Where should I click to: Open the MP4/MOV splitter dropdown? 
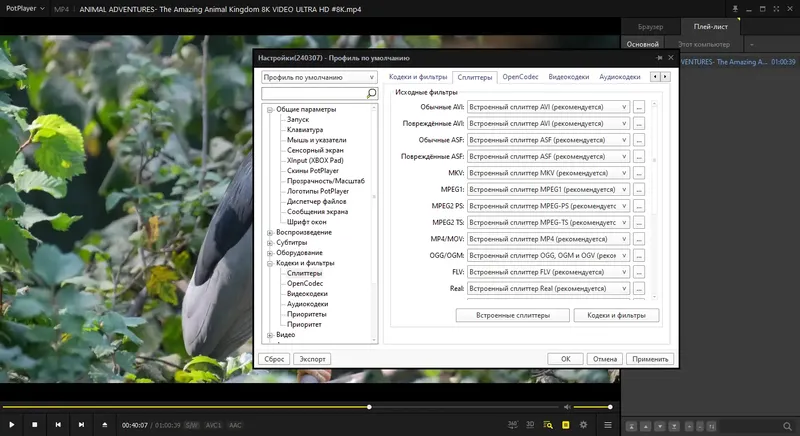[548, 239]
